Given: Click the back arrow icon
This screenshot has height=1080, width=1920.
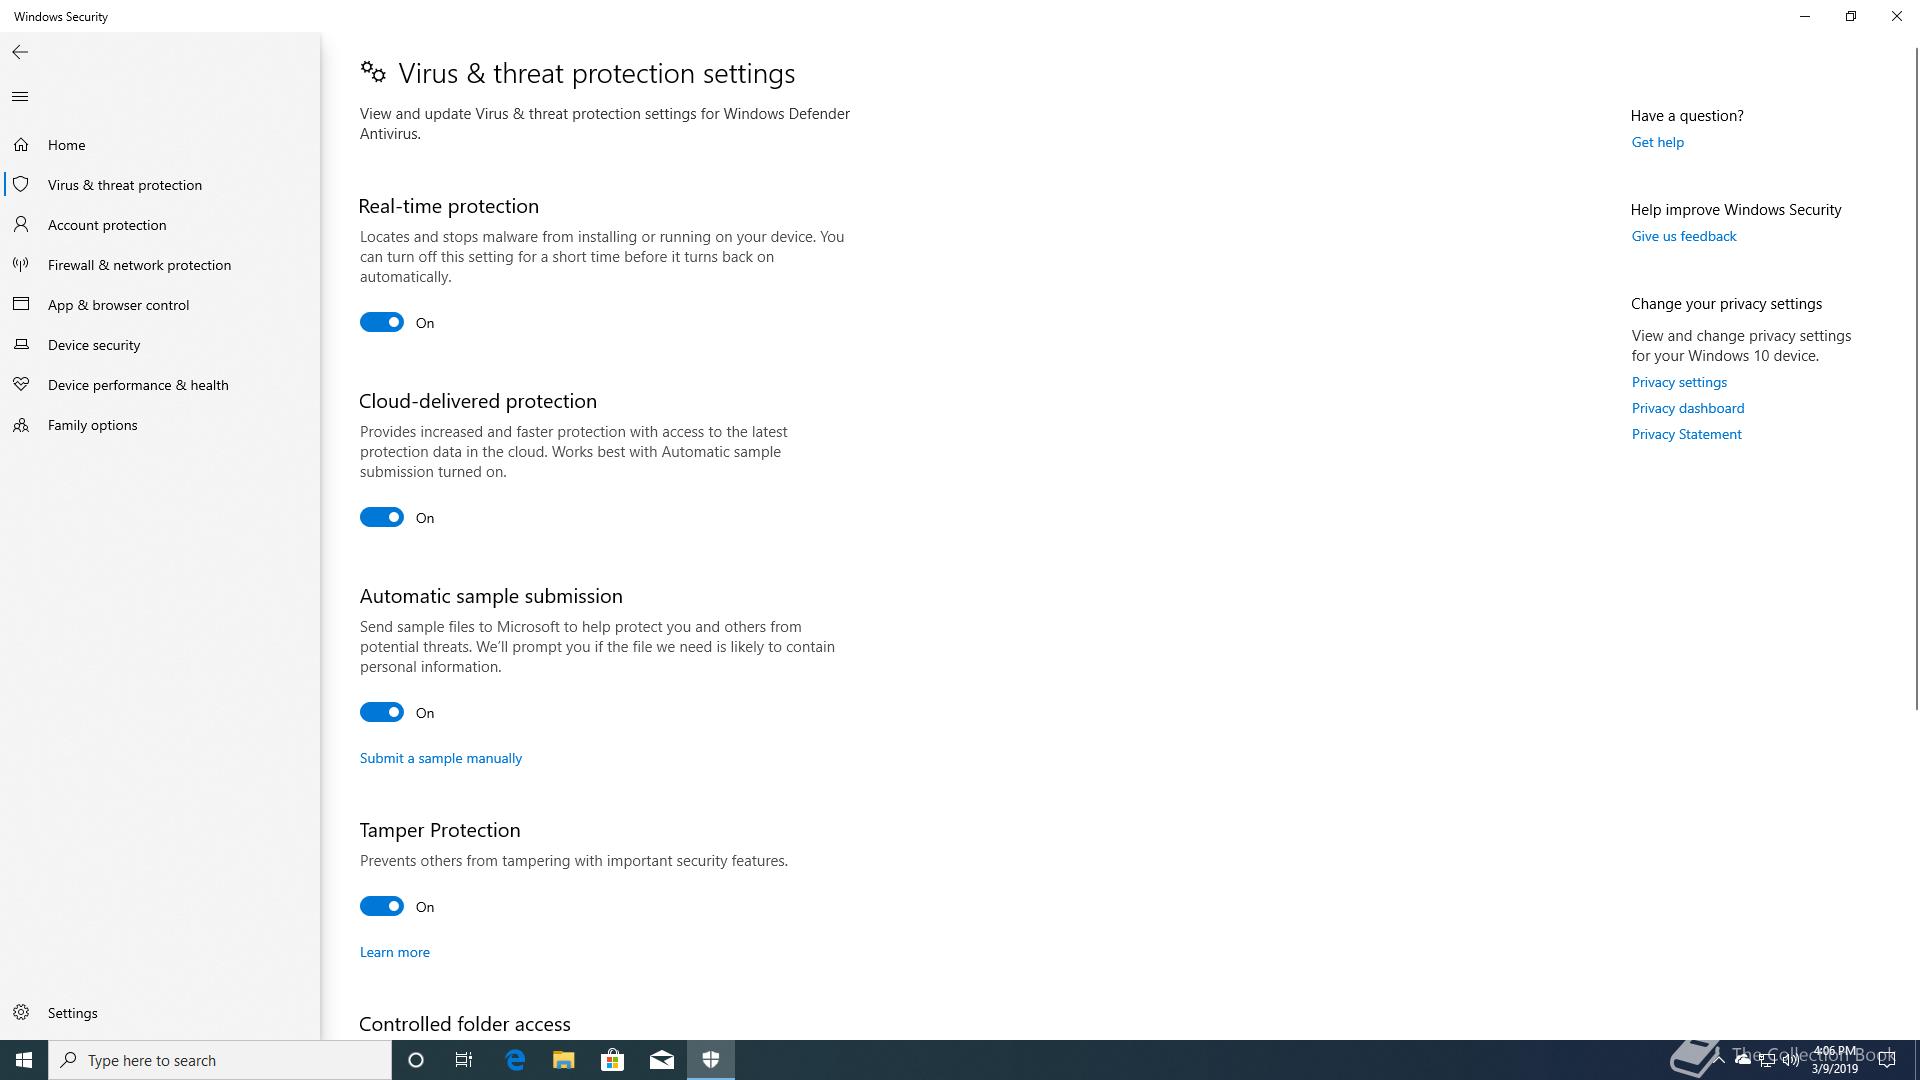Looking at the screenshot, I should coord(20,52).
